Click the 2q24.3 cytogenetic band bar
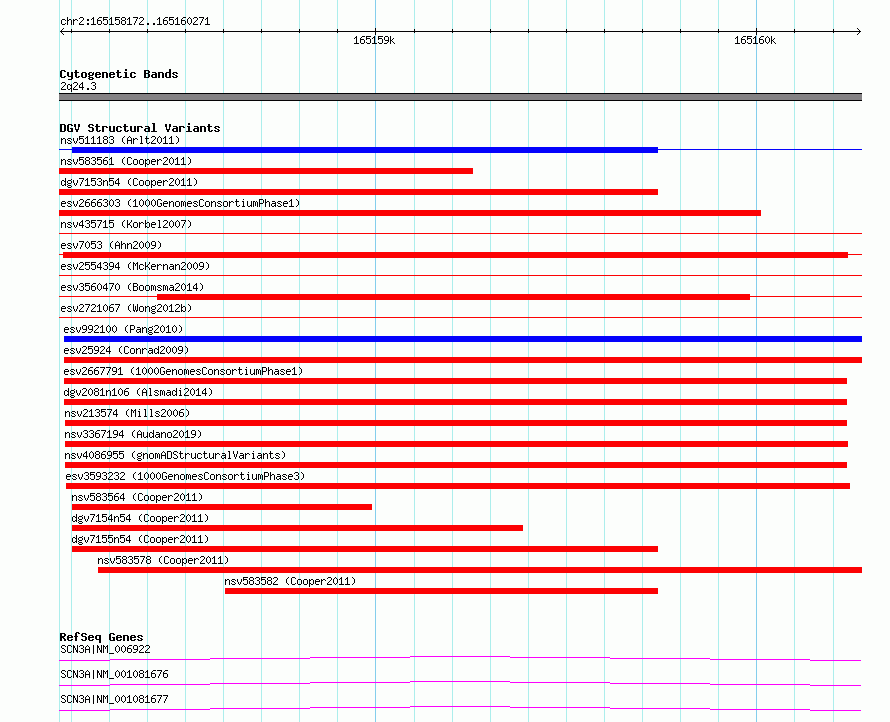890x722 pixels. tap(460, 97)
